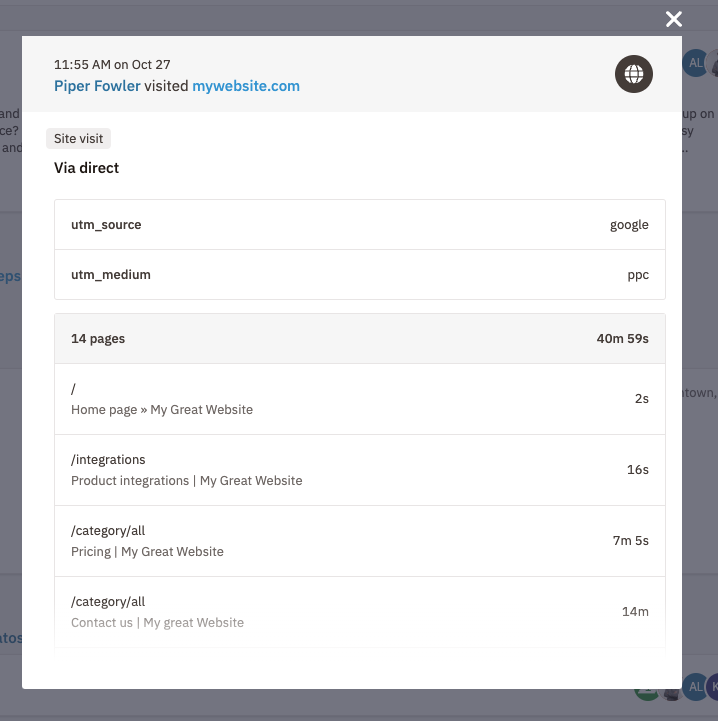
Task: Click the AL avatar behind the modal's top right
Action: [x=695, y=63]
